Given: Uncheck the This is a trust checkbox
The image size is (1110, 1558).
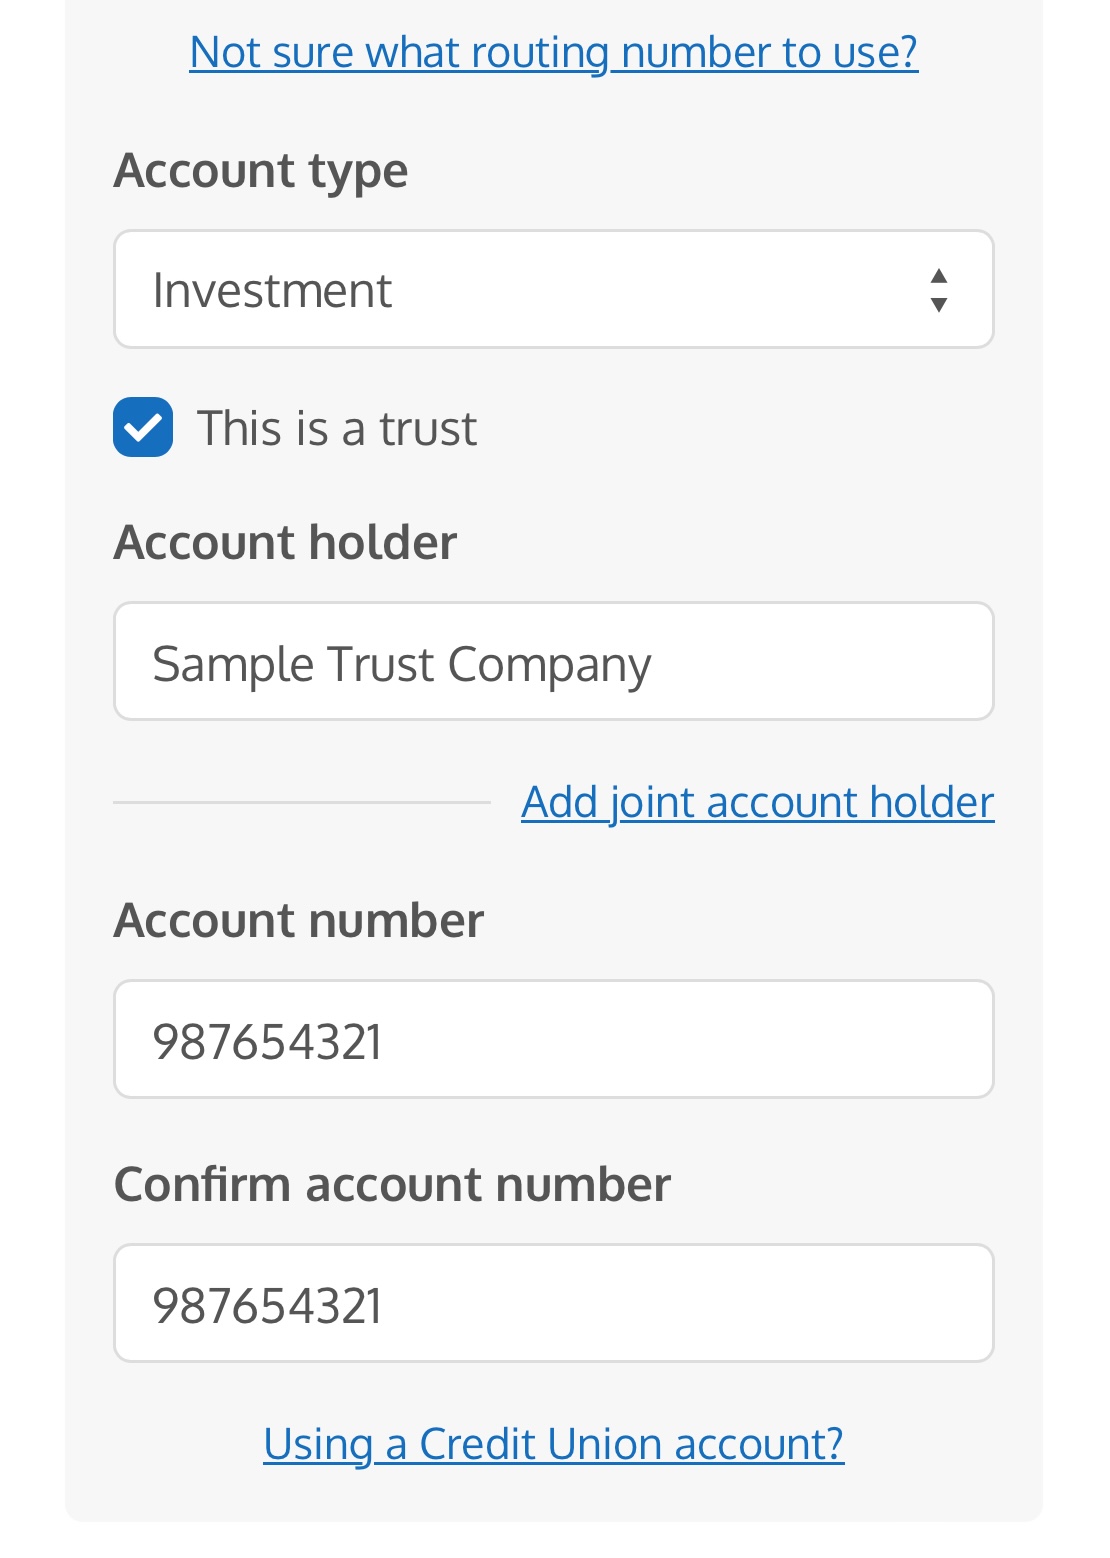Looking at the screenshot, I should click(143, 427).
